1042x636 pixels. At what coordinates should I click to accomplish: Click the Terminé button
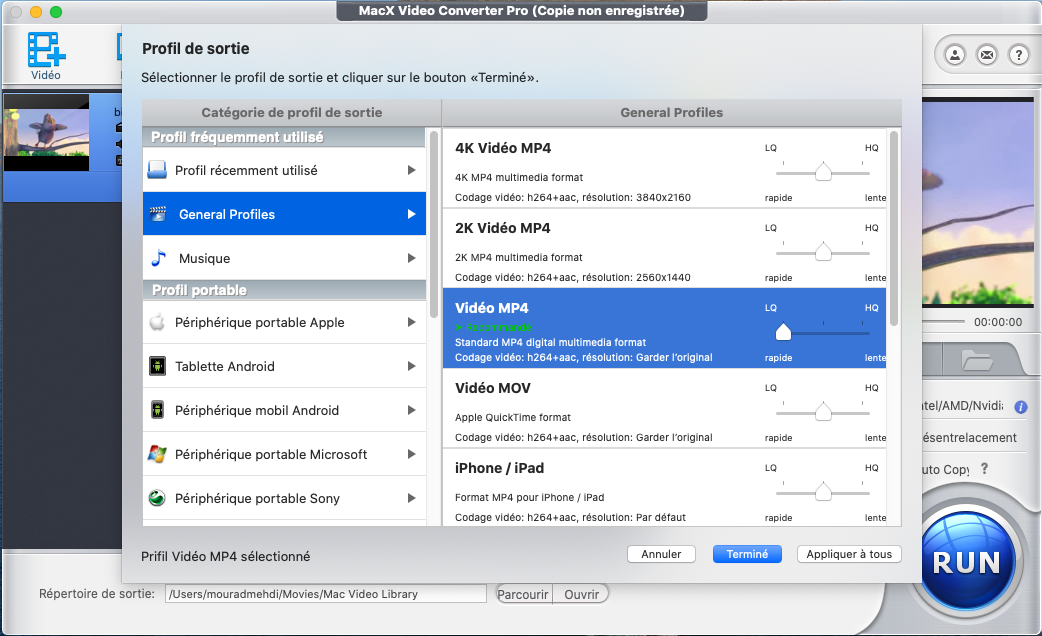[x=747, y=554]
